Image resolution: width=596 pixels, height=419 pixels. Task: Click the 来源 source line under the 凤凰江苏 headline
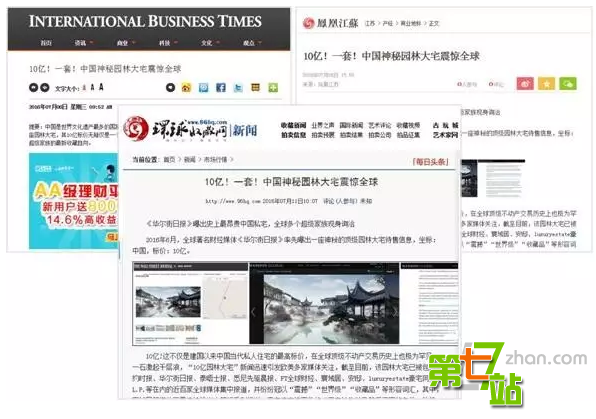click(x=320, y=84)
